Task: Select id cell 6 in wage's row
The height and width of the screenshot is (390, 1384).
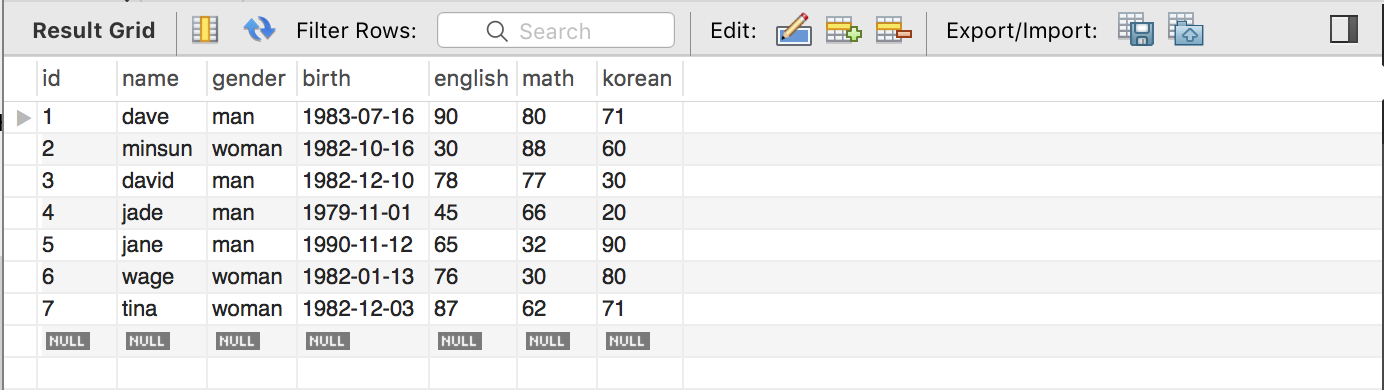Action: [77, 277]
